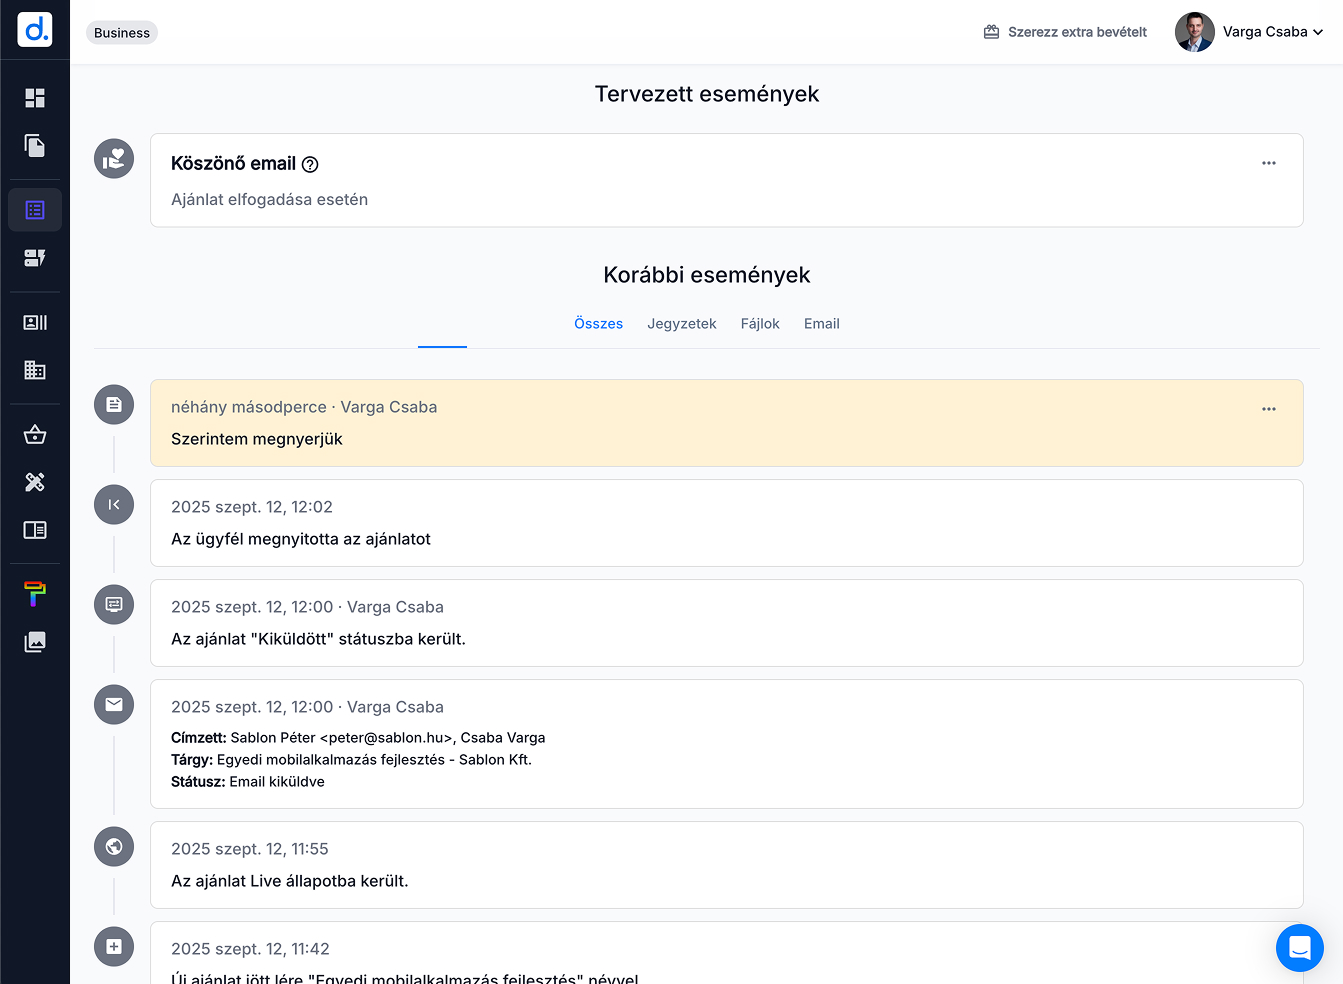This screenshot has width=1343, height=984.
Task: Click the Business plan badge
Action: 122,33
